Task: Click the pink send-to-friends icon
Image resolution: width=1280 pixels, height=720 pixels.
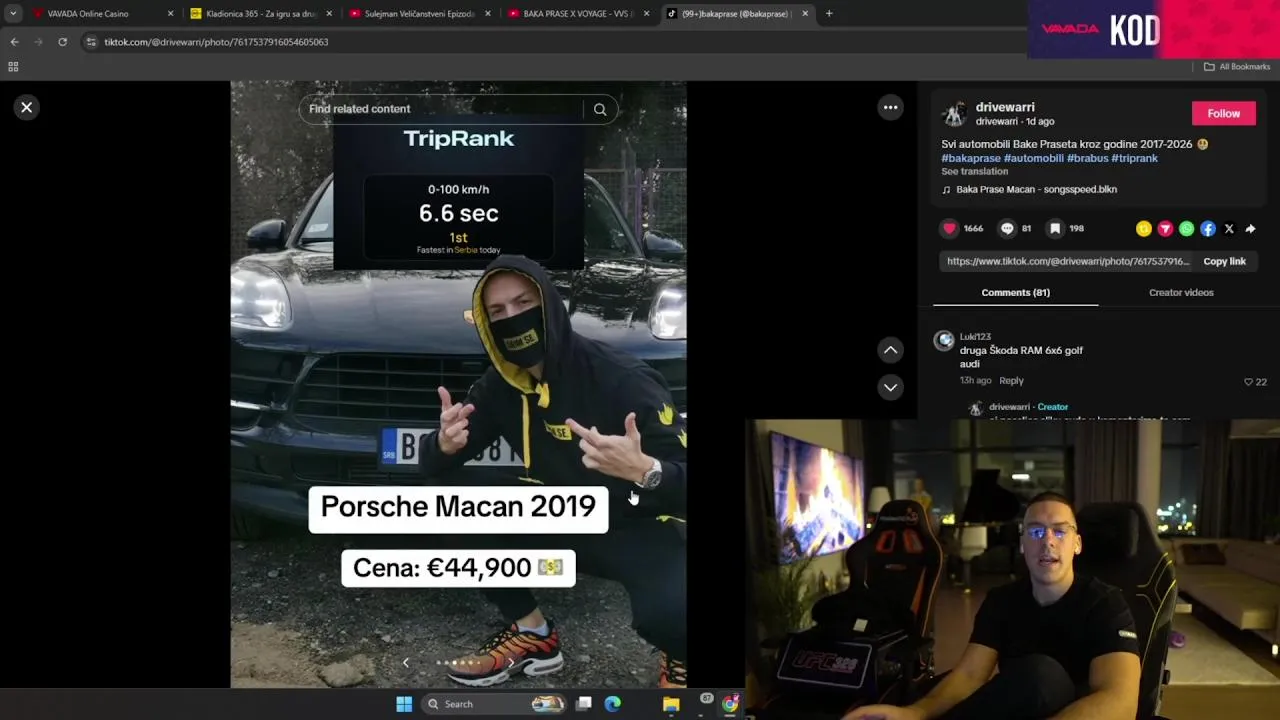Action: 1165,229
